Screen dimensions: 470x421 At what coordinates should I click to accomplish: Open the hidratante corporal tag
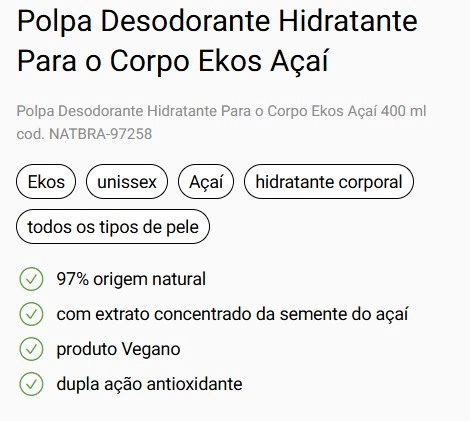(329, 182)
